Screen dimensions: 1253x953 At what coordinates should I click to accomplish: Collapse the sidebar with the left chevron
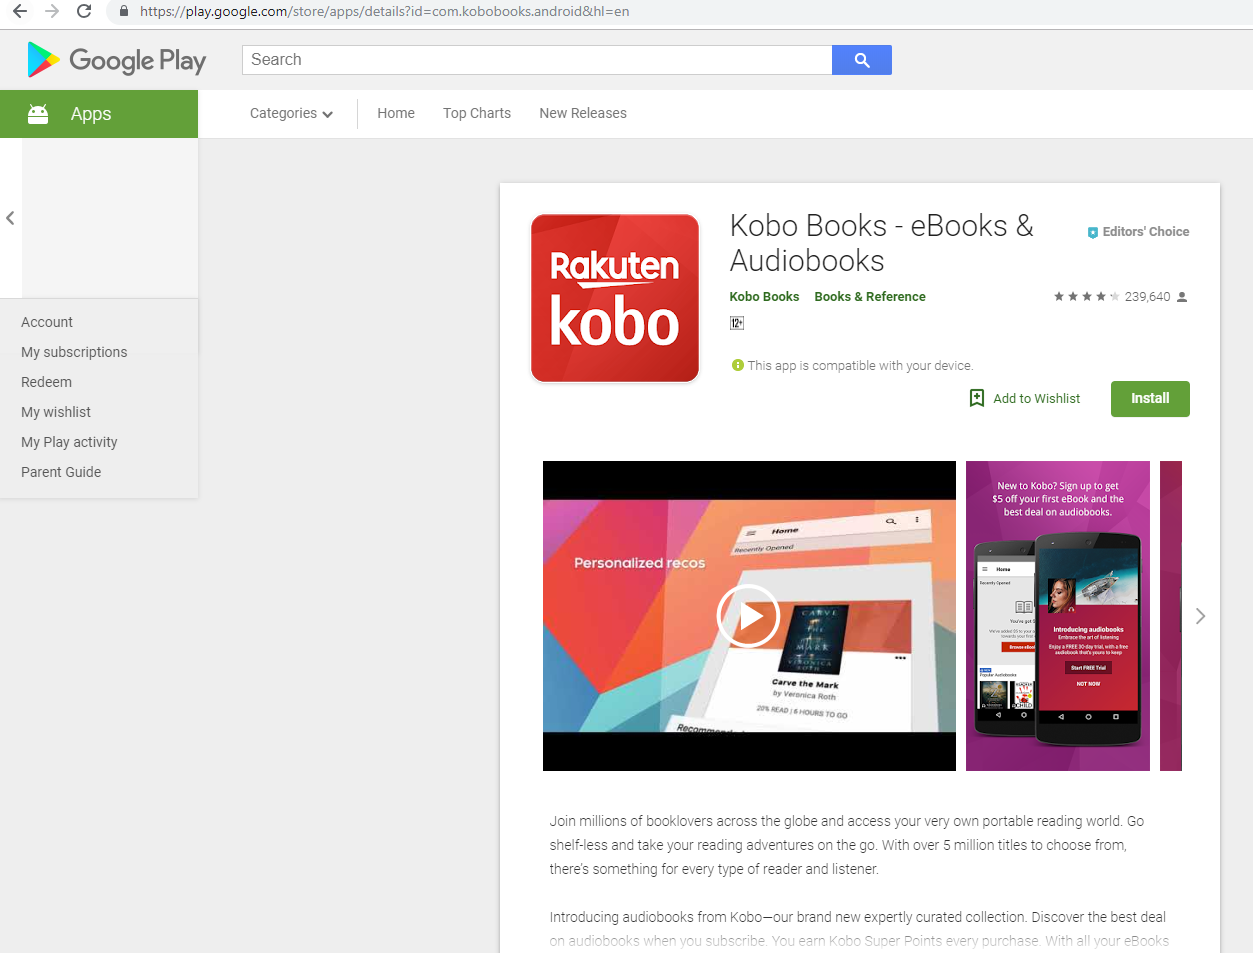10,218
